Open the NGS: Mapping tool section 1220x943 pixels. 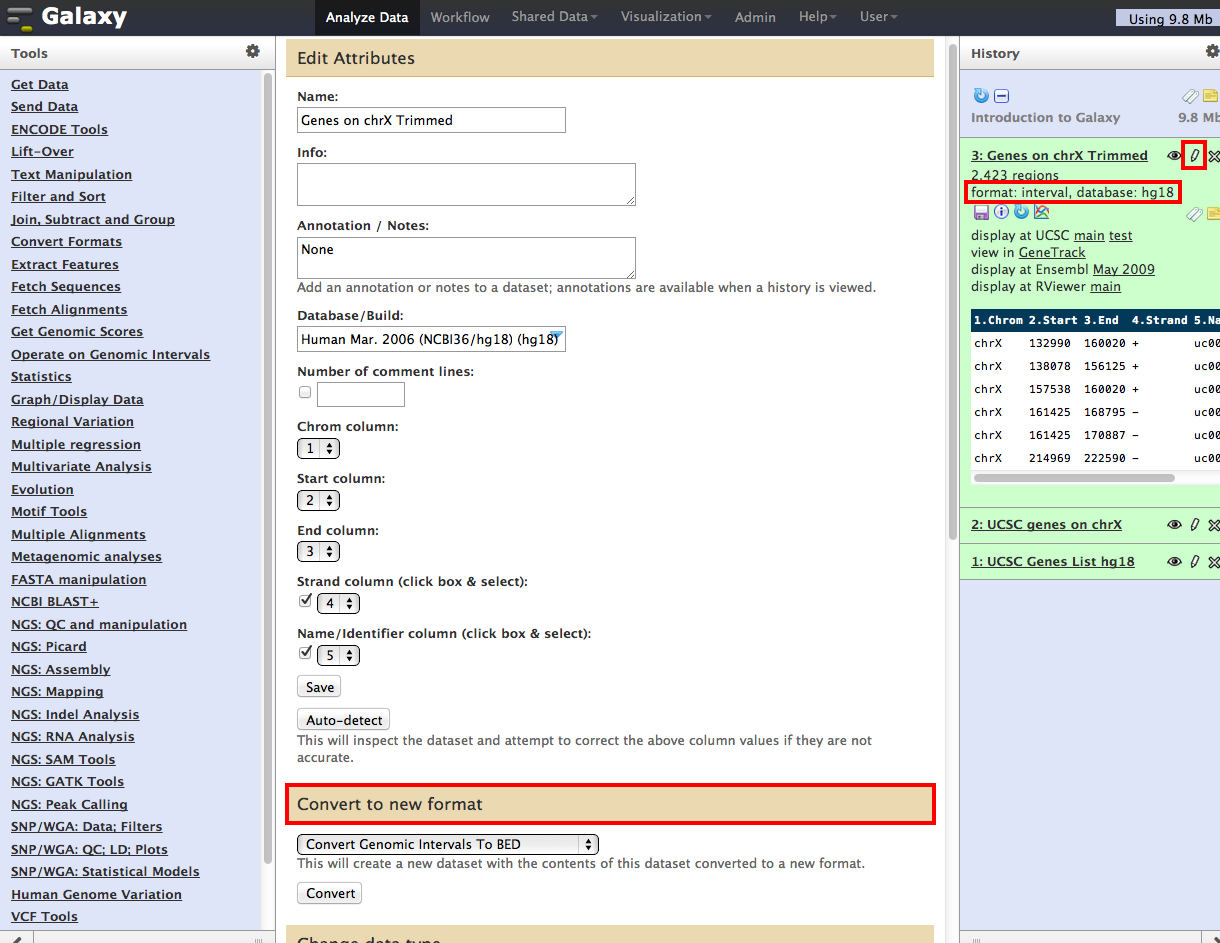point(57,692)
